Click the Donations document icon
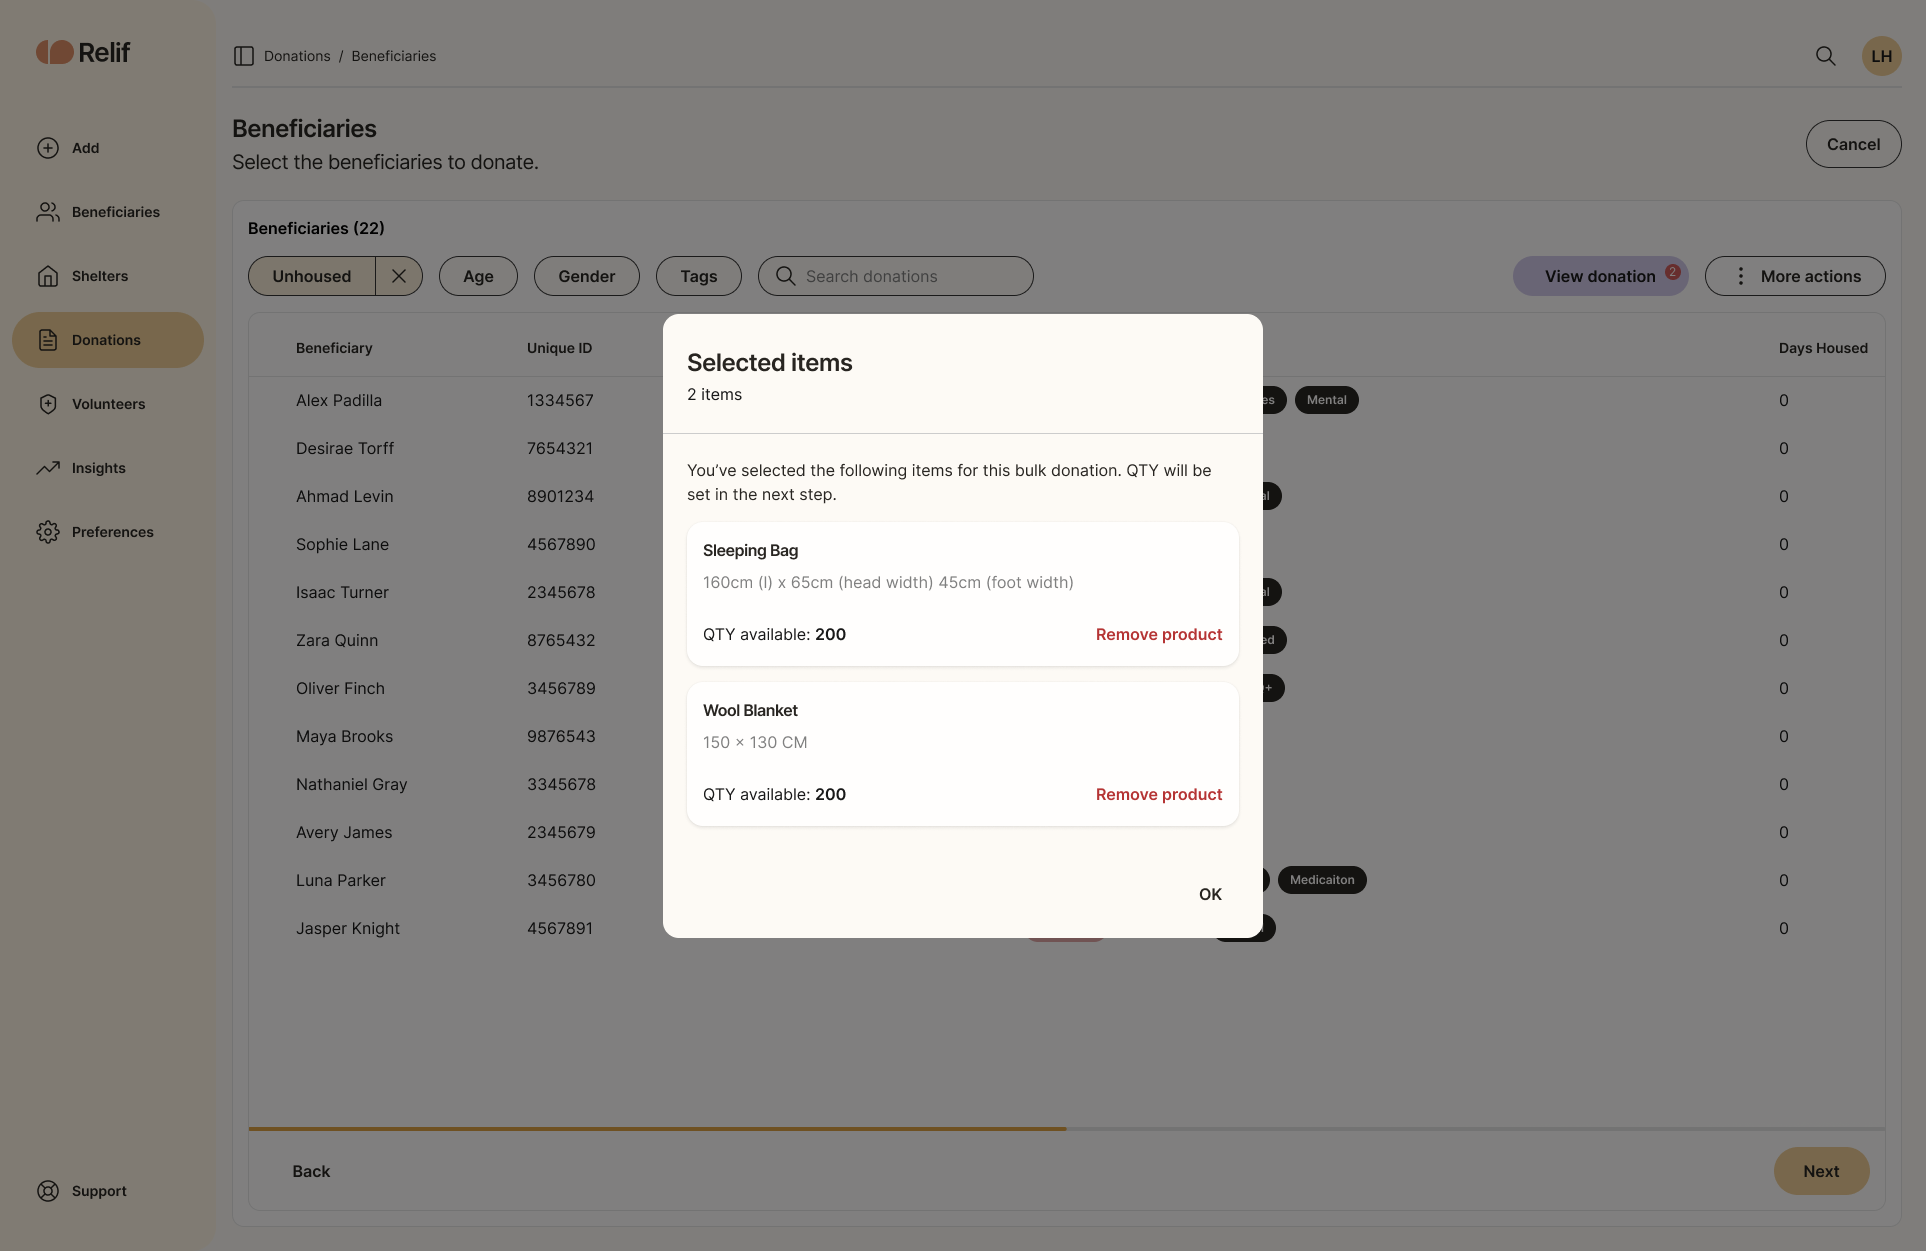This screenshot has width=1926, height=1251. tap(48, 340)
